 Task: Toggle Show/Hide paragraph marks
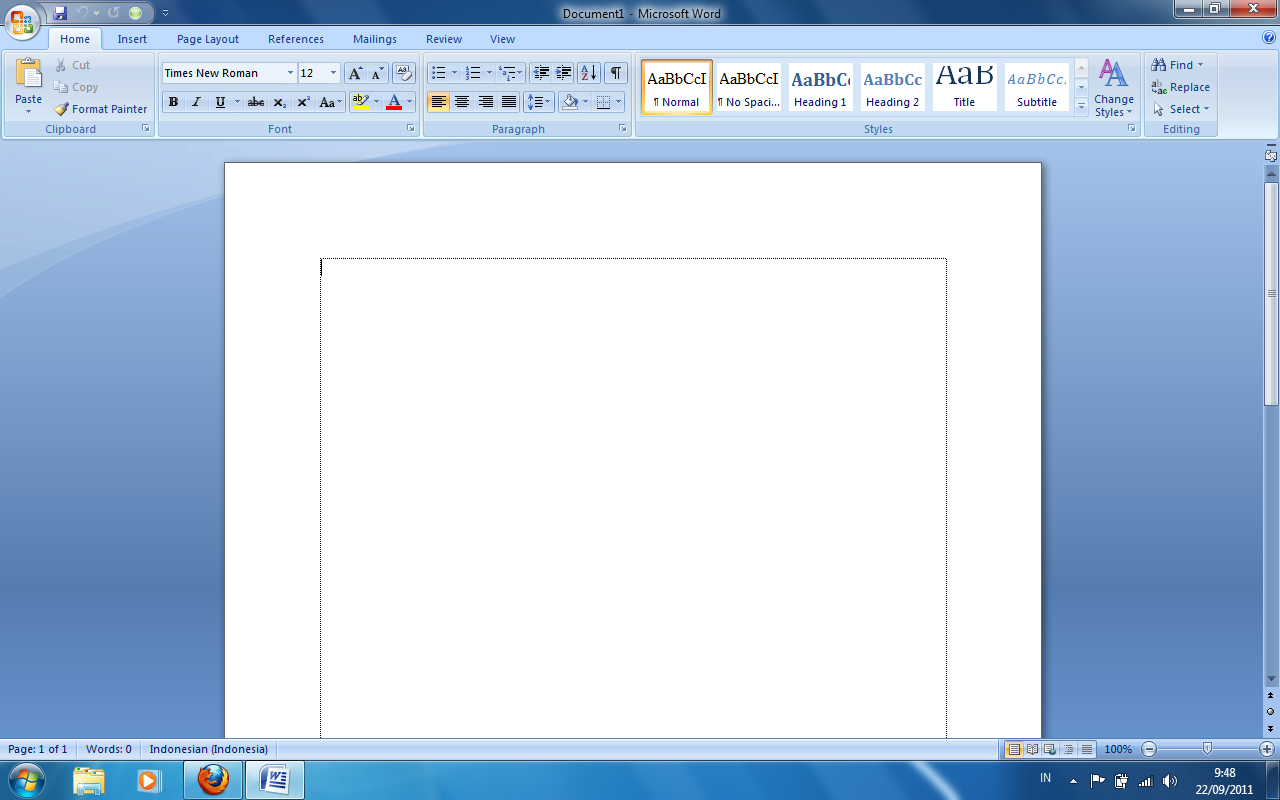tap(616, 73)
